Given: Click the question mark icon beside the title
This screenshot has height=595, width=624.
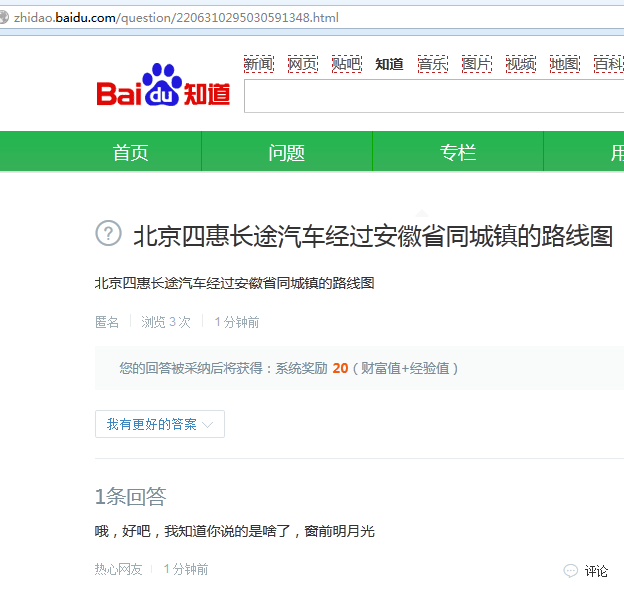Looking at the screenshot, I should click(x=108, y=233).
